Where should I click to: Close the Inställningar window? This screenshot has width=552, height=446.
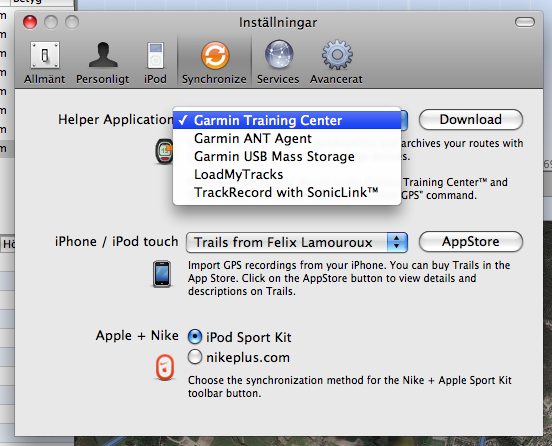(x=30, y=22)
